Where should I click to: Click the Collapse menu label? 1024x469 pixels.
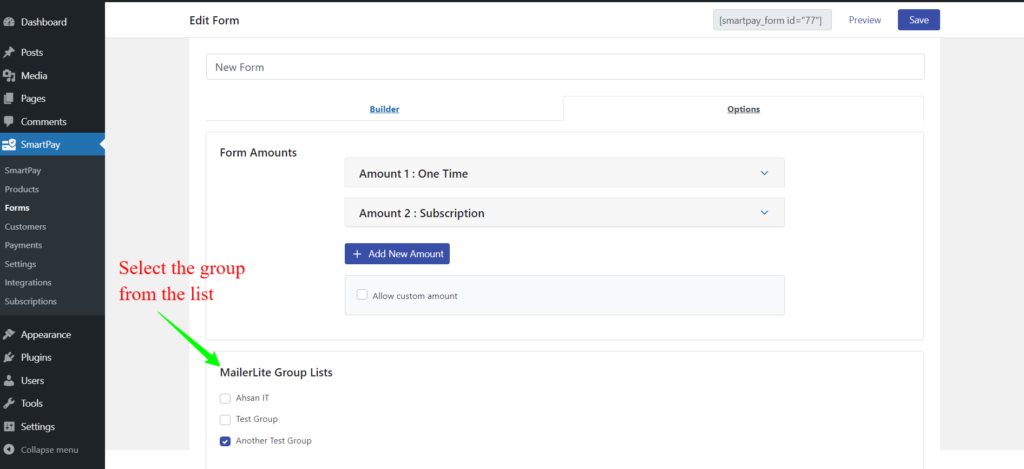(x=50, y=449)
